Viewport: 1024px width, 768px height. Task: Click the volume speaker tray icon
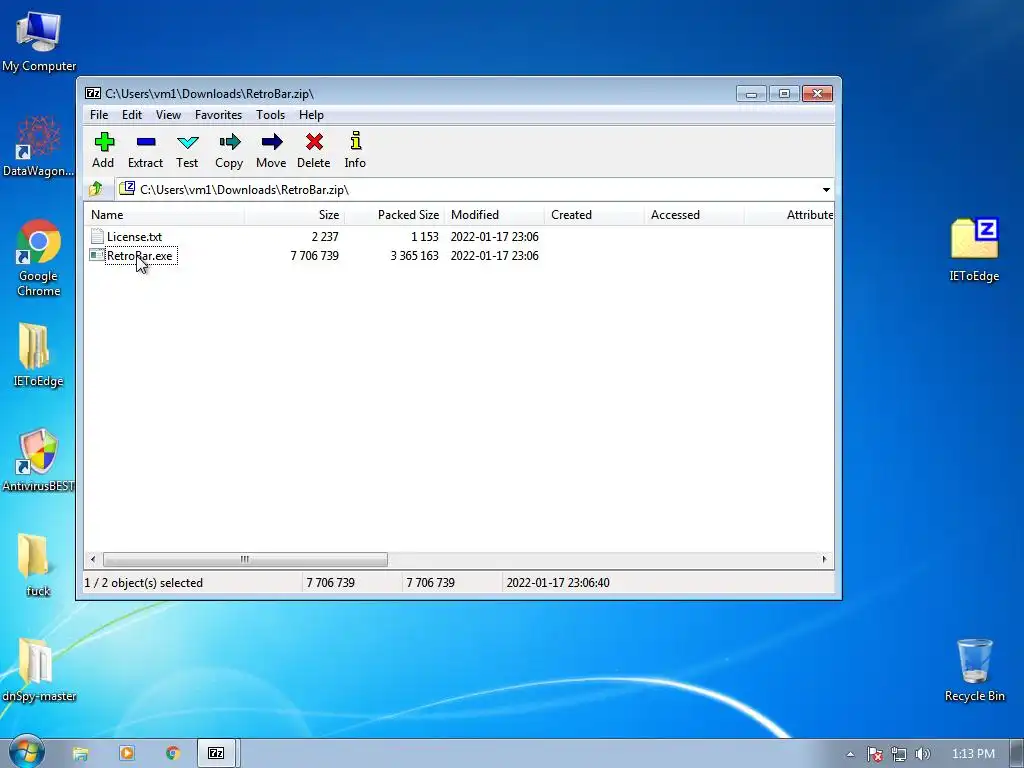pyautogui.click(x=922, y=754)
